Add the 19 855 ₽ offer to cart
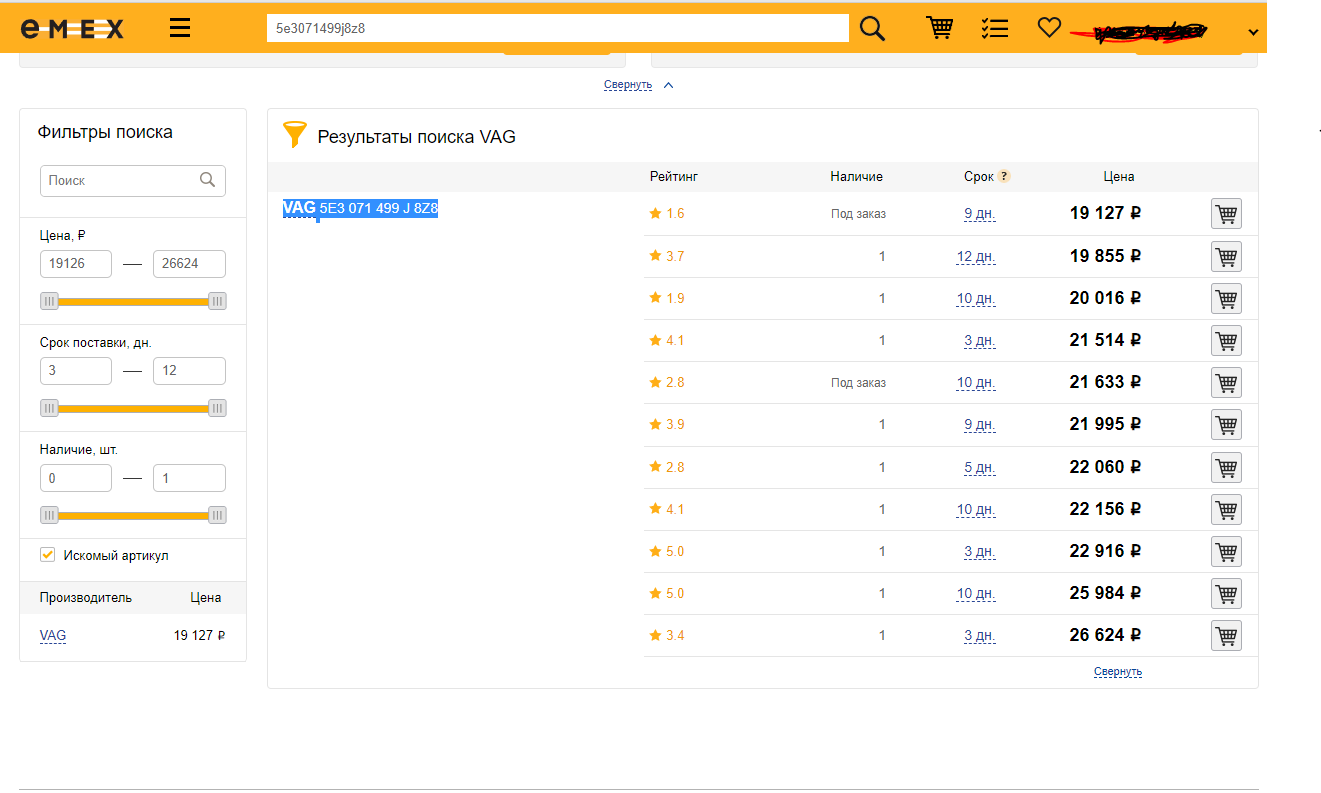This screenshot has height=793, width=1321. click(x=1226, y=256)
